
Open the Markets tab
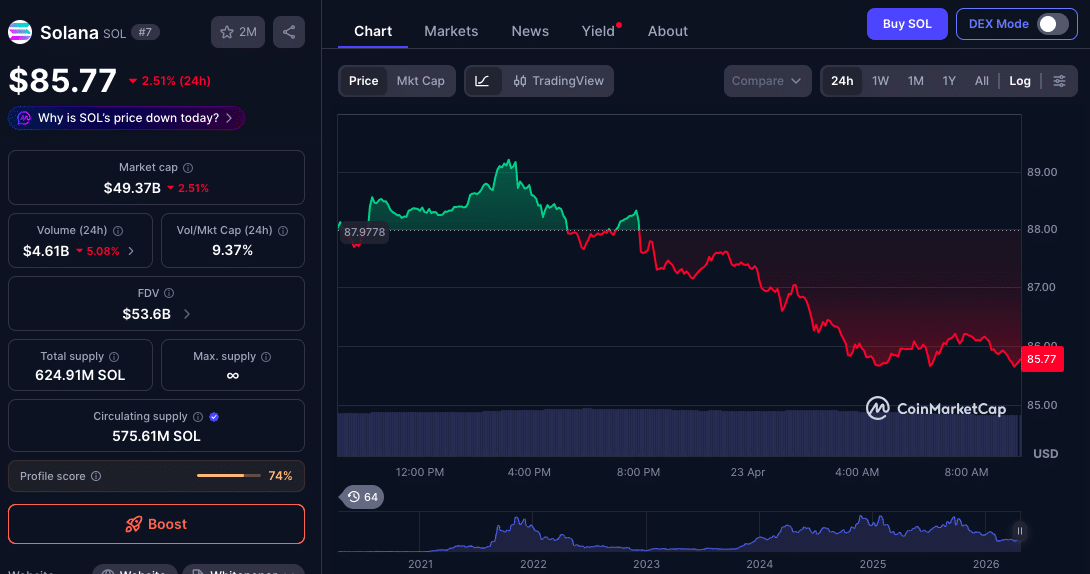tap(451, 31)
